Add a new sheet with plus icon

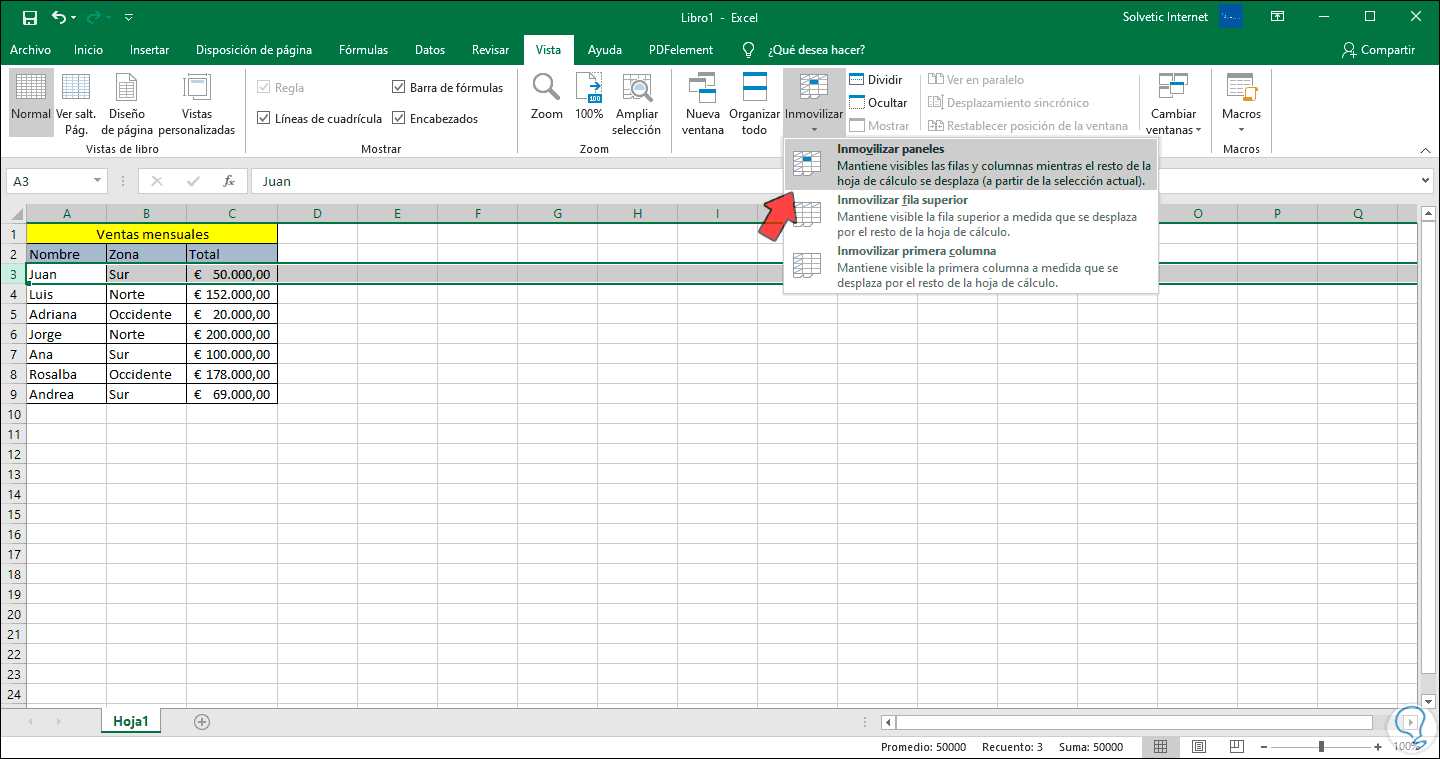[x=202, y=721]
